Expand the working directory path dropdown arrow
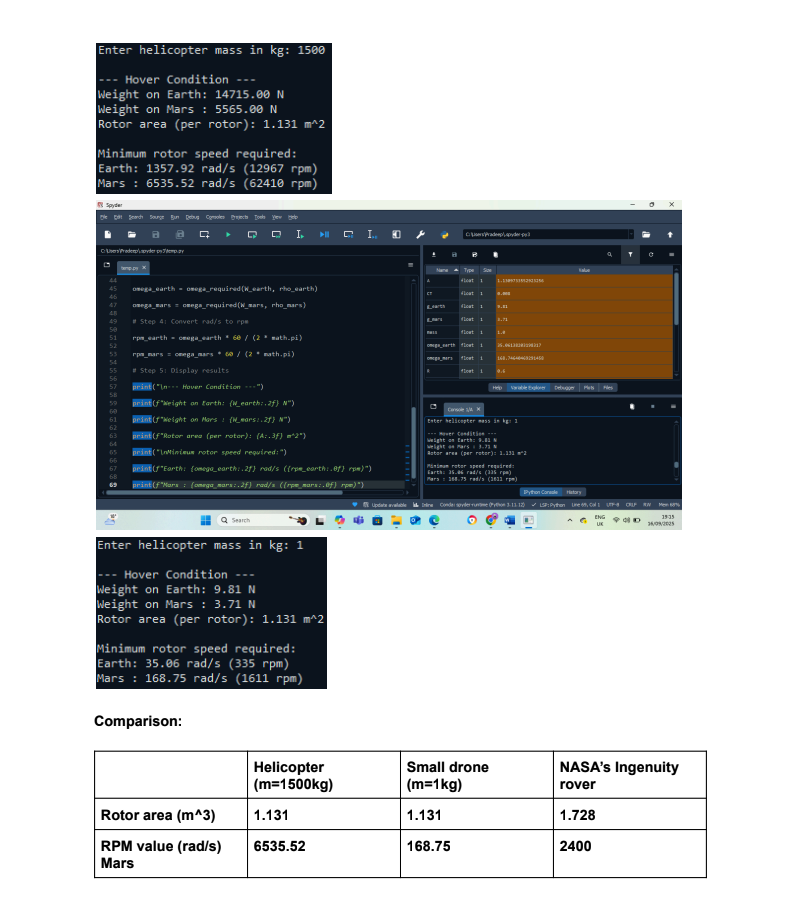This screenshot has height=900, width=796. tap(631, 234)
